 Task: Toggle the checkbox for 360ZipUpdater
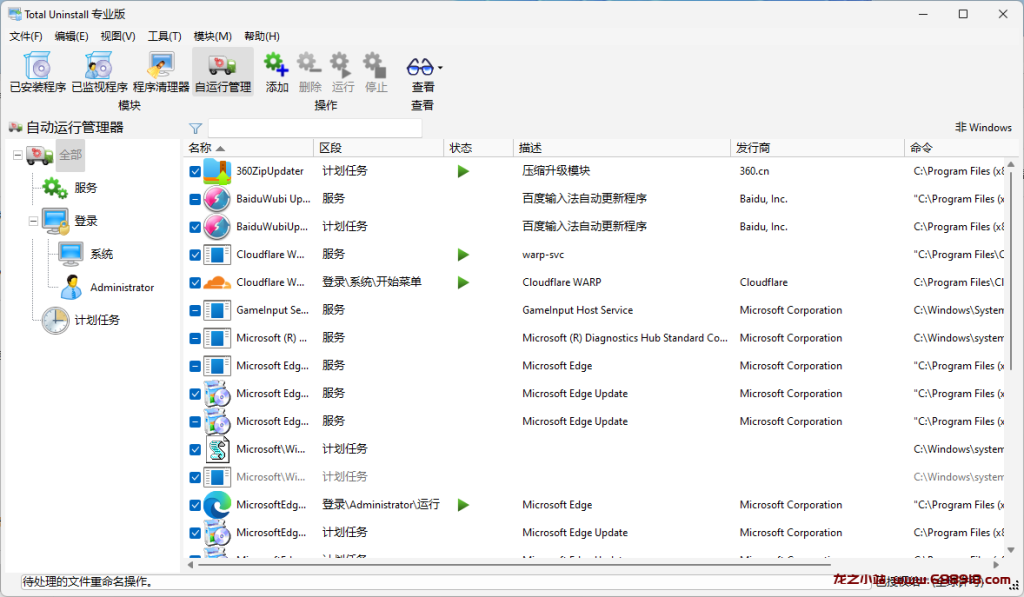click(195, 171)
